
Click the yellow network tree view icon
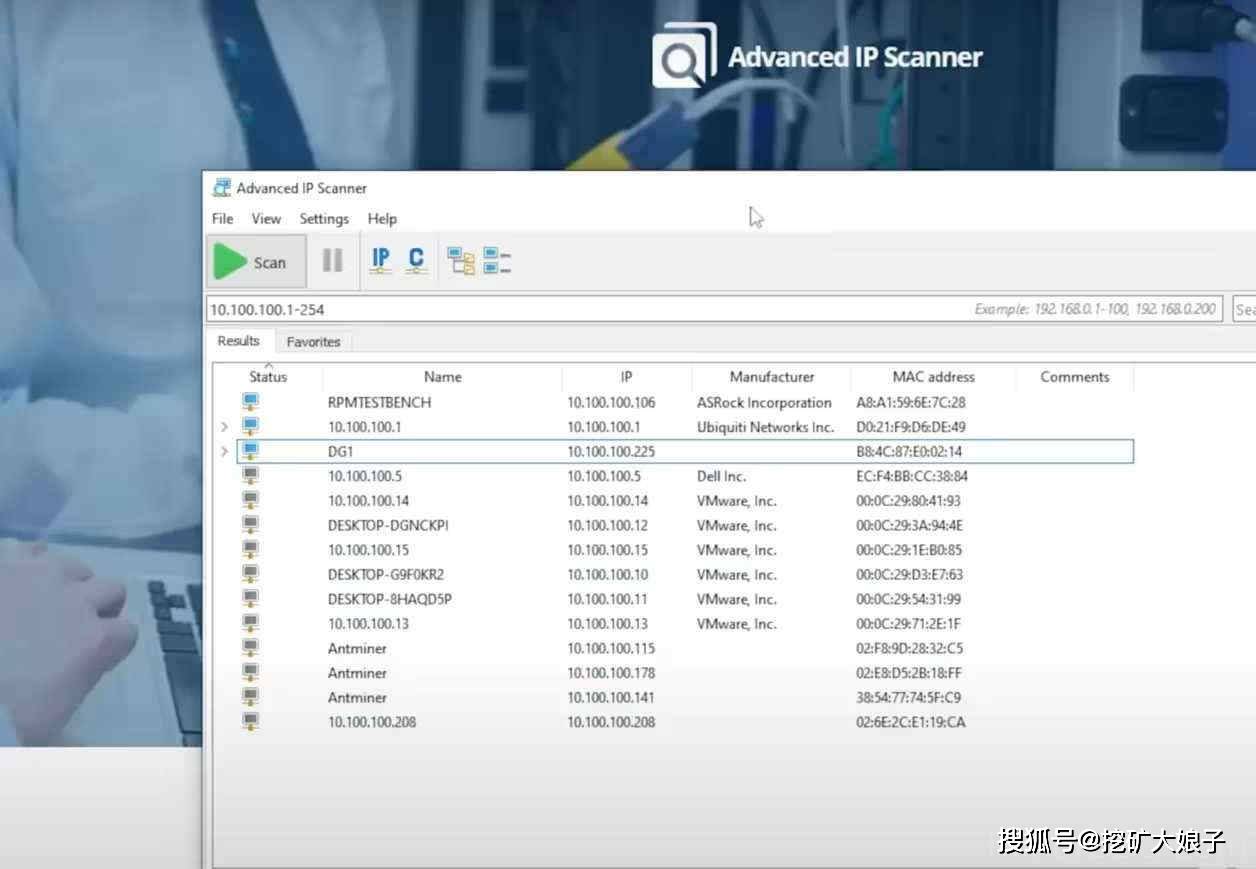point(460,259)
